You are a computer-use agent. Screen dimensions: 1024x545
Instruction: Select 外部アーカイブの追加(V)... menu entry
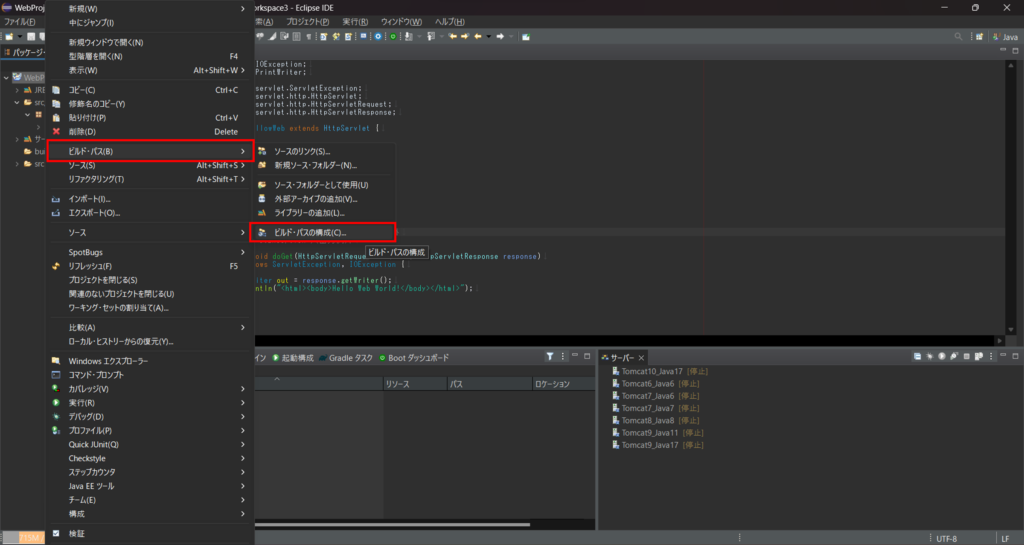pyautogui.click(x=315, y=199)
